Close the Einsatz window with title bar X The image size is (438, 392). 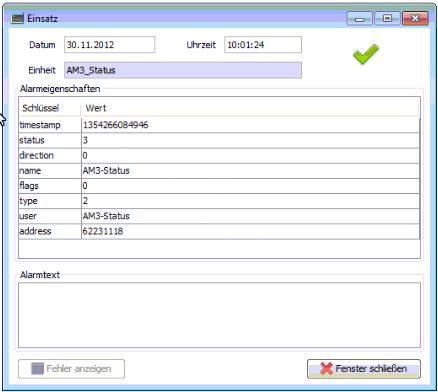click(415, 19)
